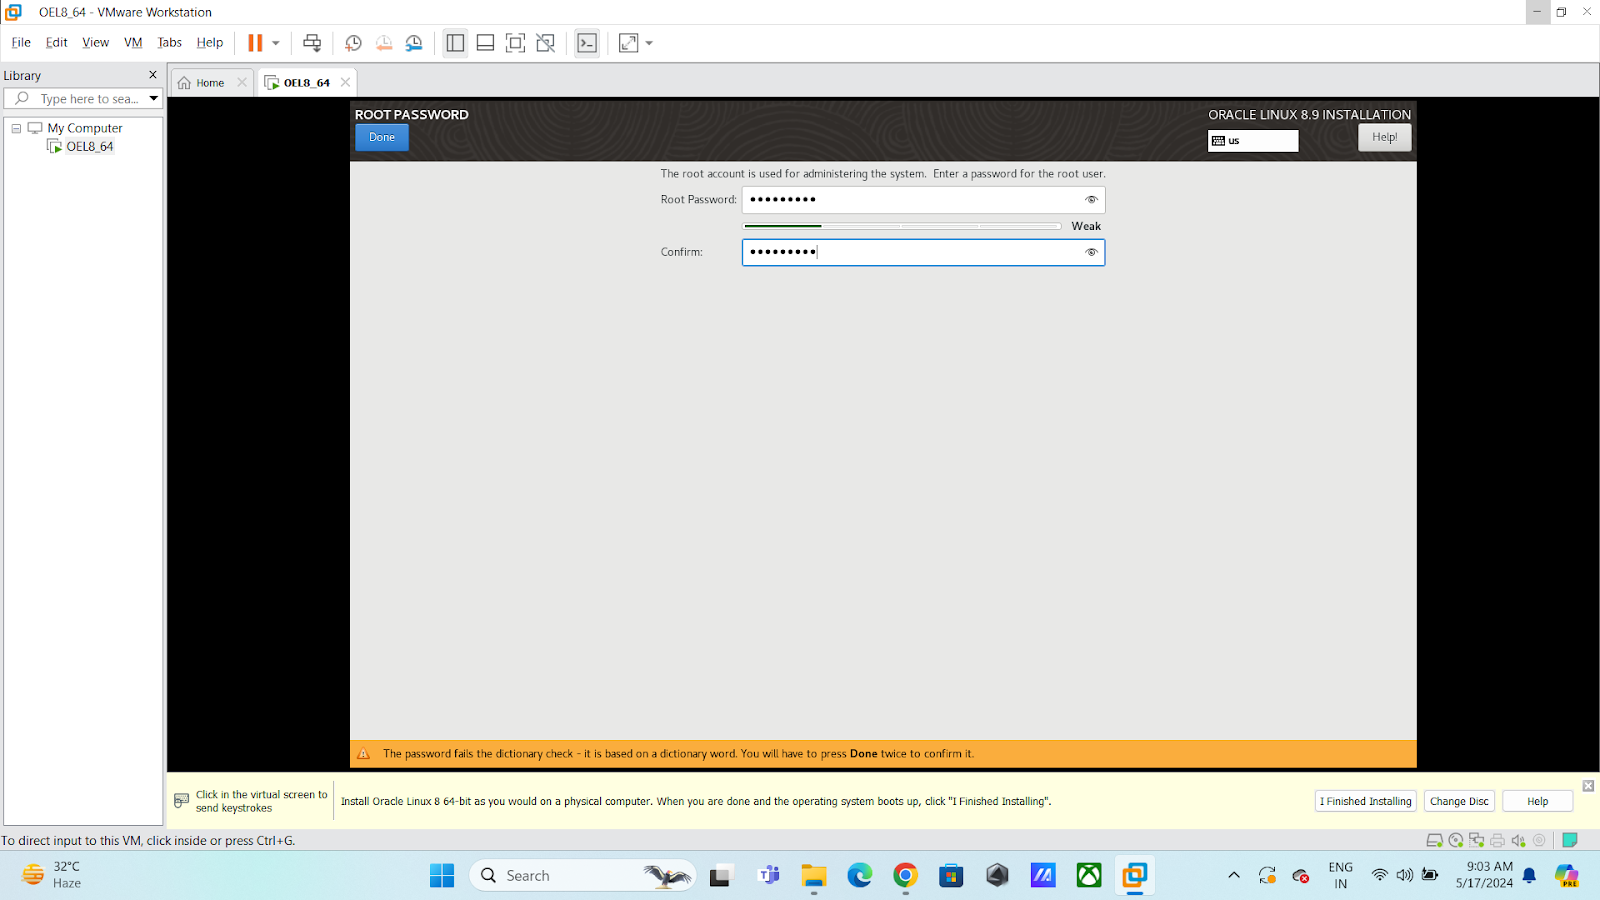
Task: Click the stretch guest display icon
Action: tap(628, 43)
